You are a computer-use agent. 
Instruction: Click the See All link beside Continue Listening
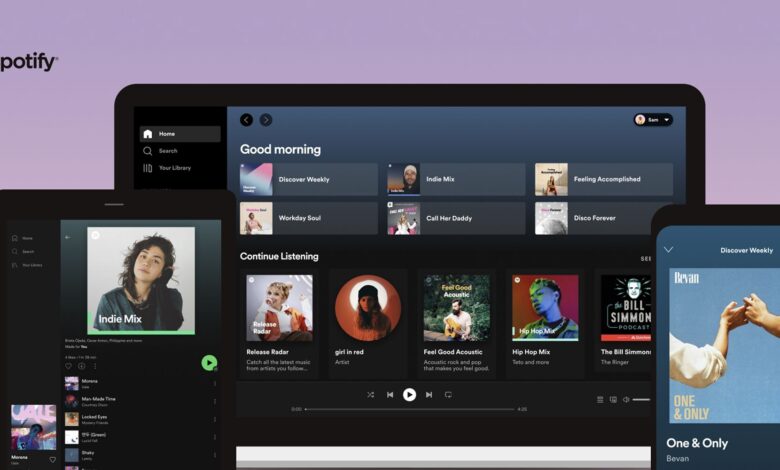646,259
